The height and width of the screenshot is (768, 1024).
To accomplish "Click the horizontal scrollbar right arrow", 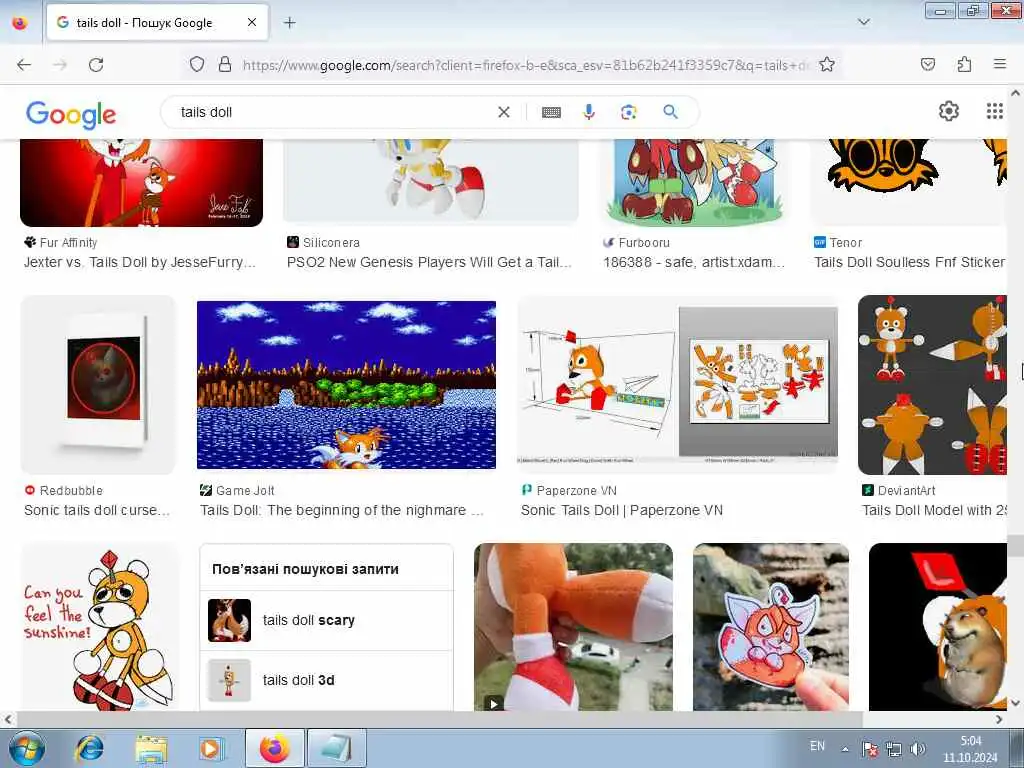I will (x=999, y=719).
